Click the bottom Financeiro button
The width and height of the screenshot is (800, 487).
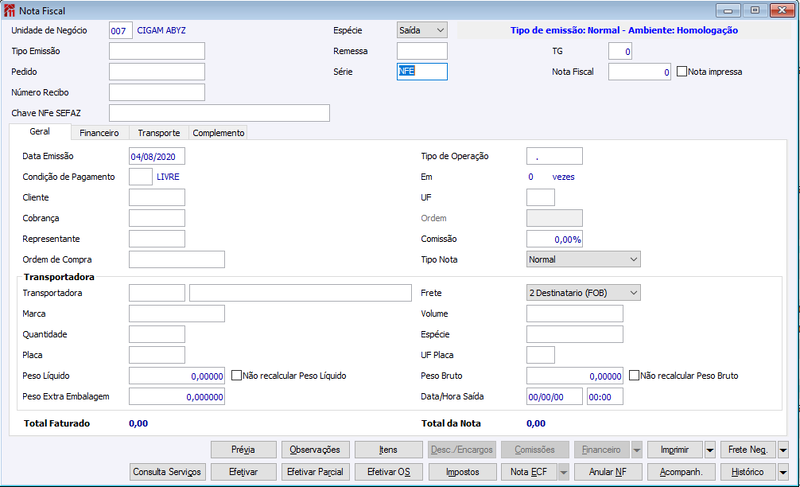click(602, 450)
